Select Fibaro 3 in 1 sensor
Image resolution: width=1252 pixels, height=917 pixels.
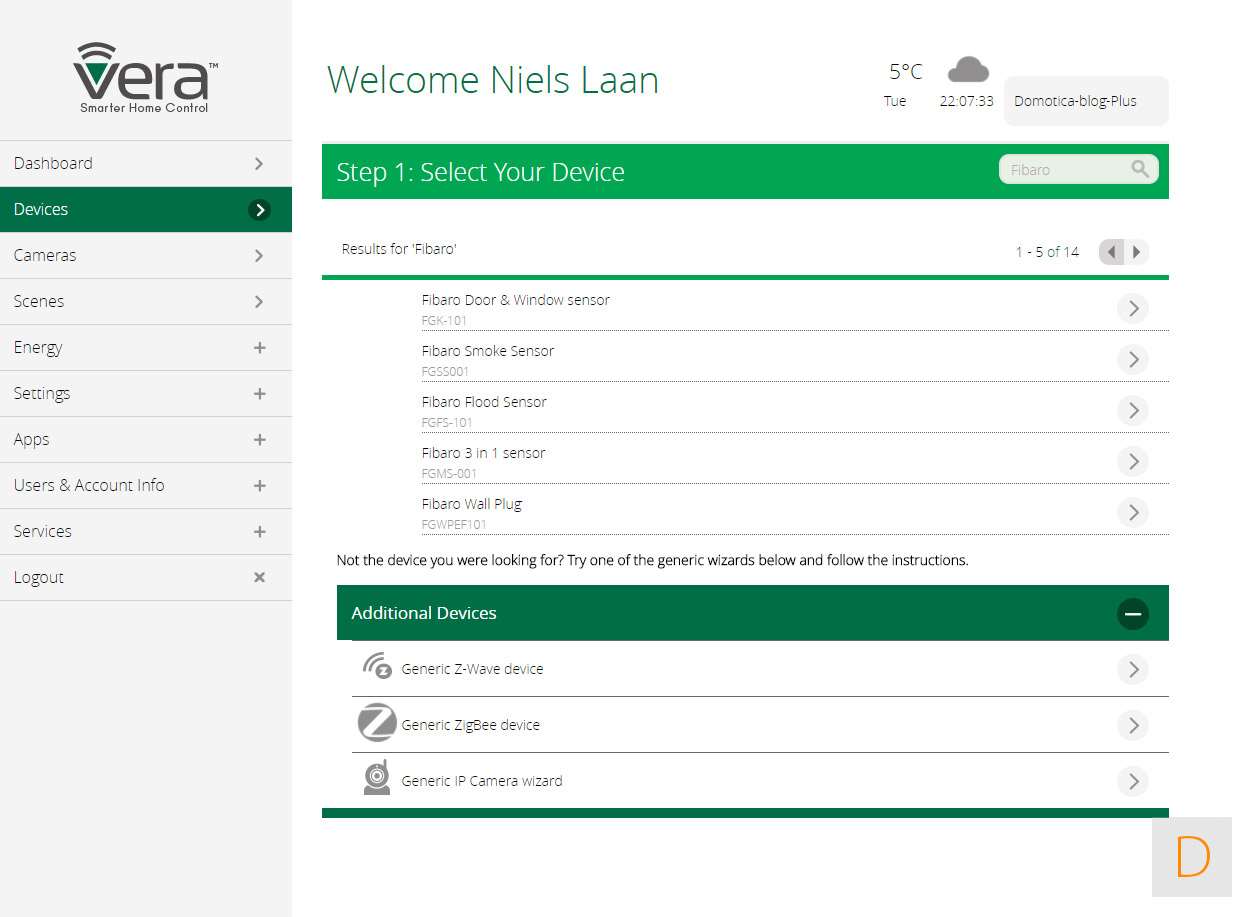[795, 459]
